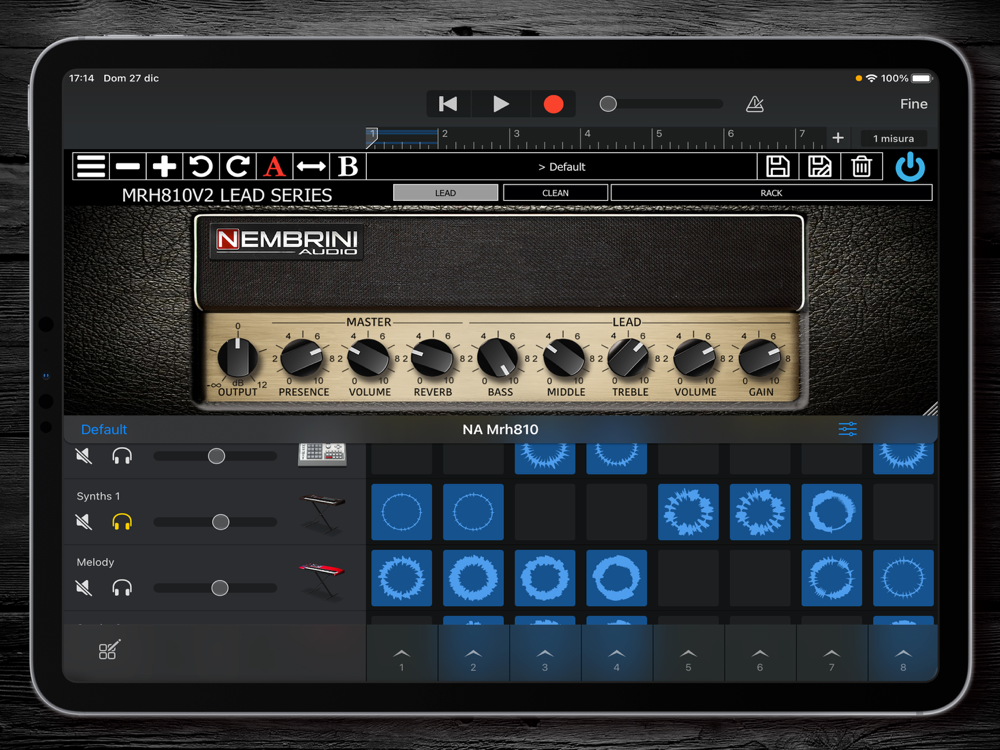Click the plus zoom-in icon
This screenshot has width=1000, height=750.
165,166
